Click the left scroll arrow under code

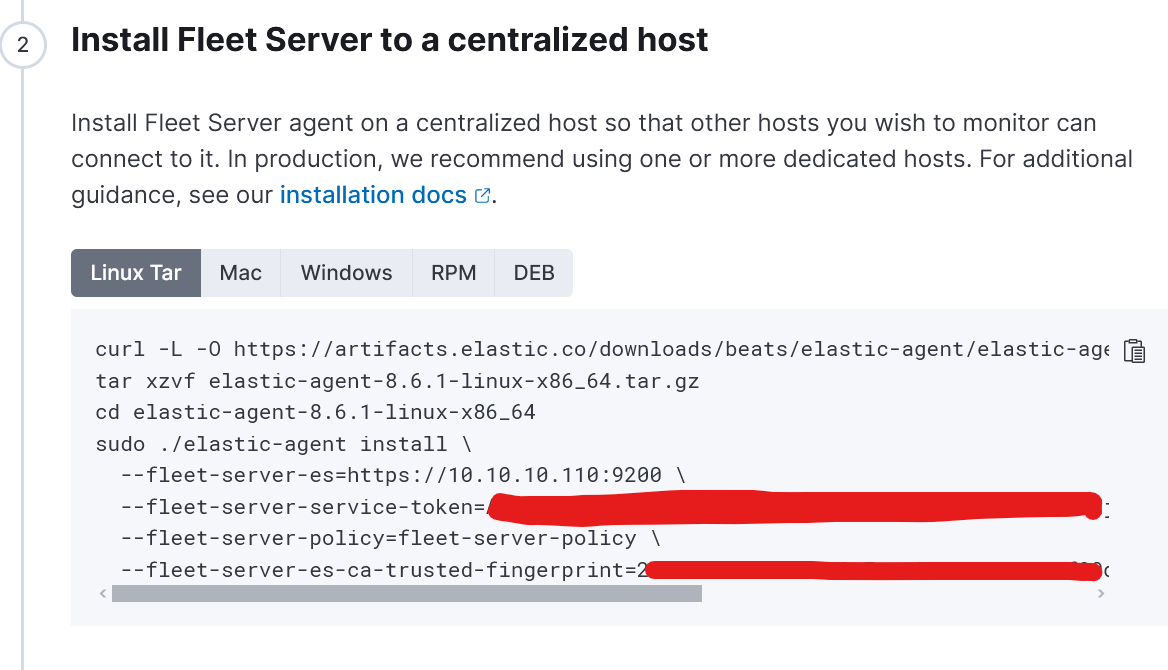click(102, 594)
